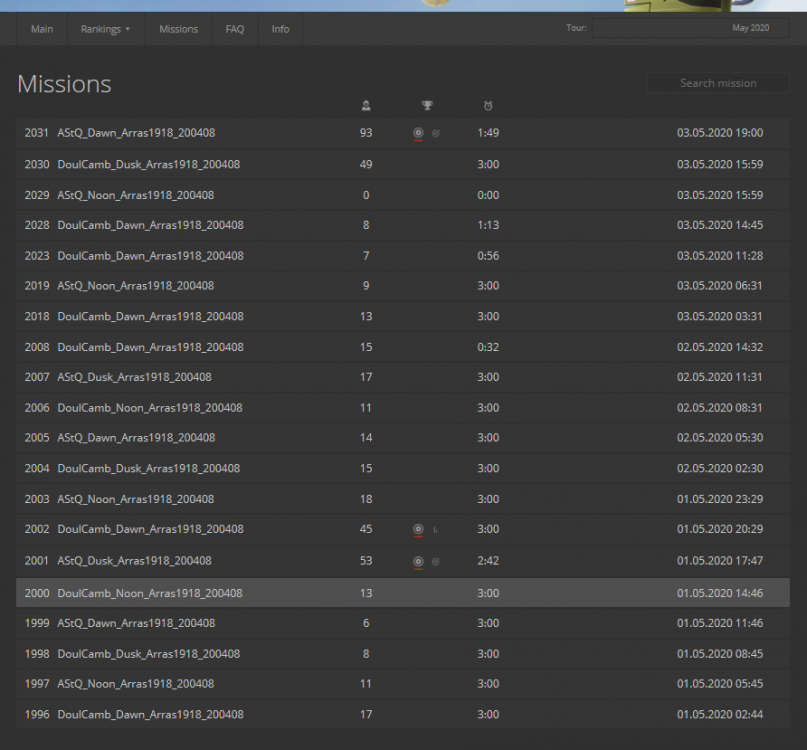Click the small bars icon on mission 2002

(436, 530)
